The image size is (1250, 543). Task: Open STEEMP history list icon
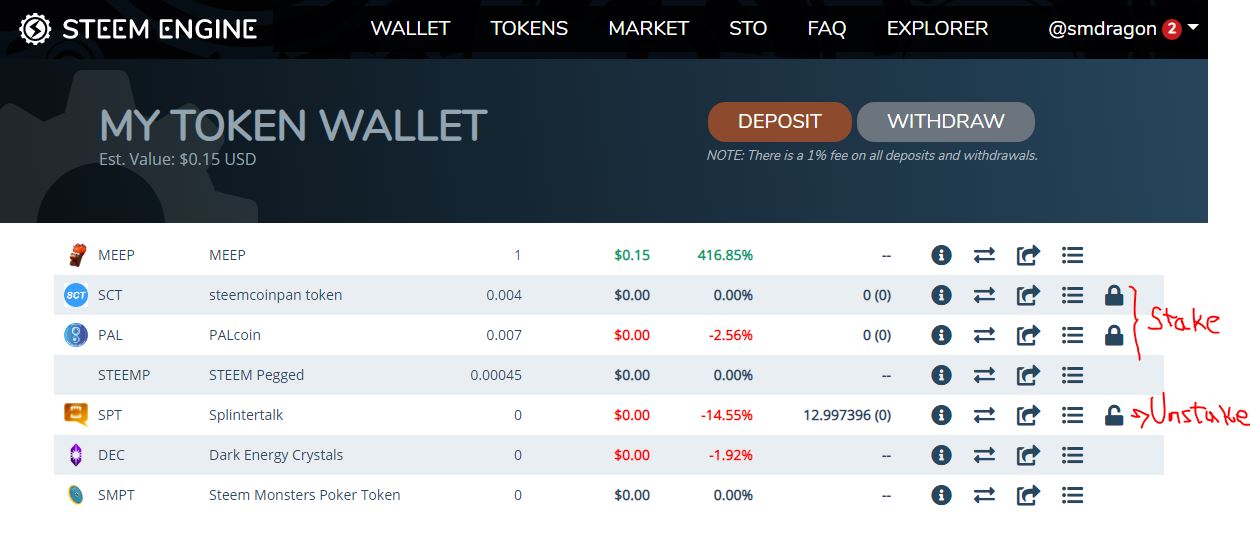click(x=1072, y=375)
